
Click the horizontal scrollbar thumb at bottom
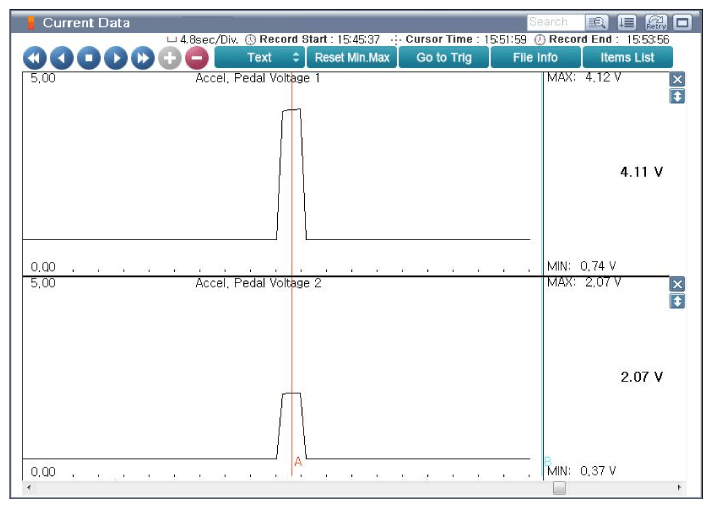click(559, 488)
